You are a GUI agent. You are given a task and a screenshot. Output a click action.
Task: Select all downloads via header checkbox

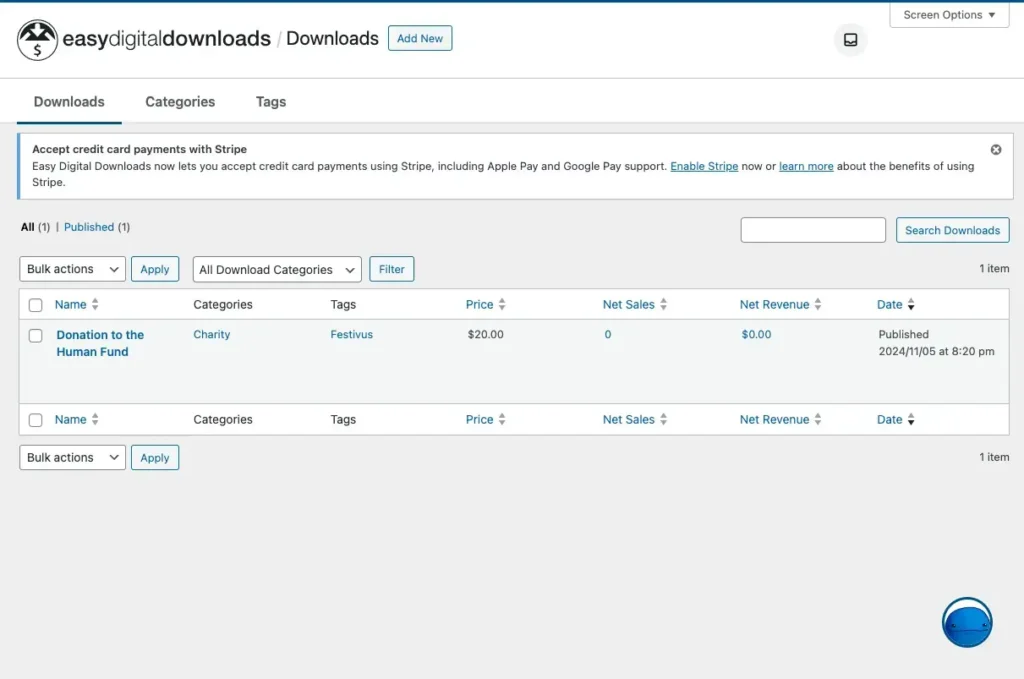coord(36,304)
